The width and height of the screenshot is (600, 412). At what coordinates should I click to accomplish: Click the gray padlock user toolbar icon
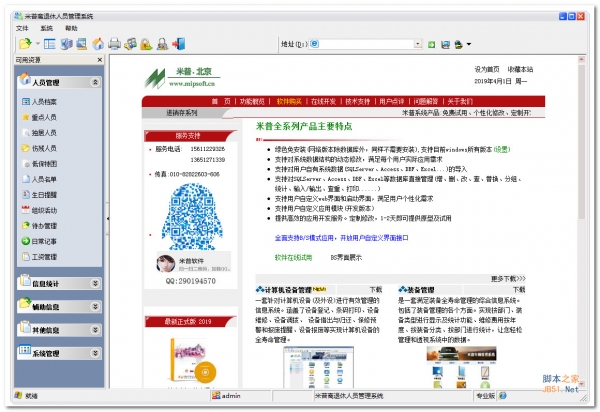point(162,44)
